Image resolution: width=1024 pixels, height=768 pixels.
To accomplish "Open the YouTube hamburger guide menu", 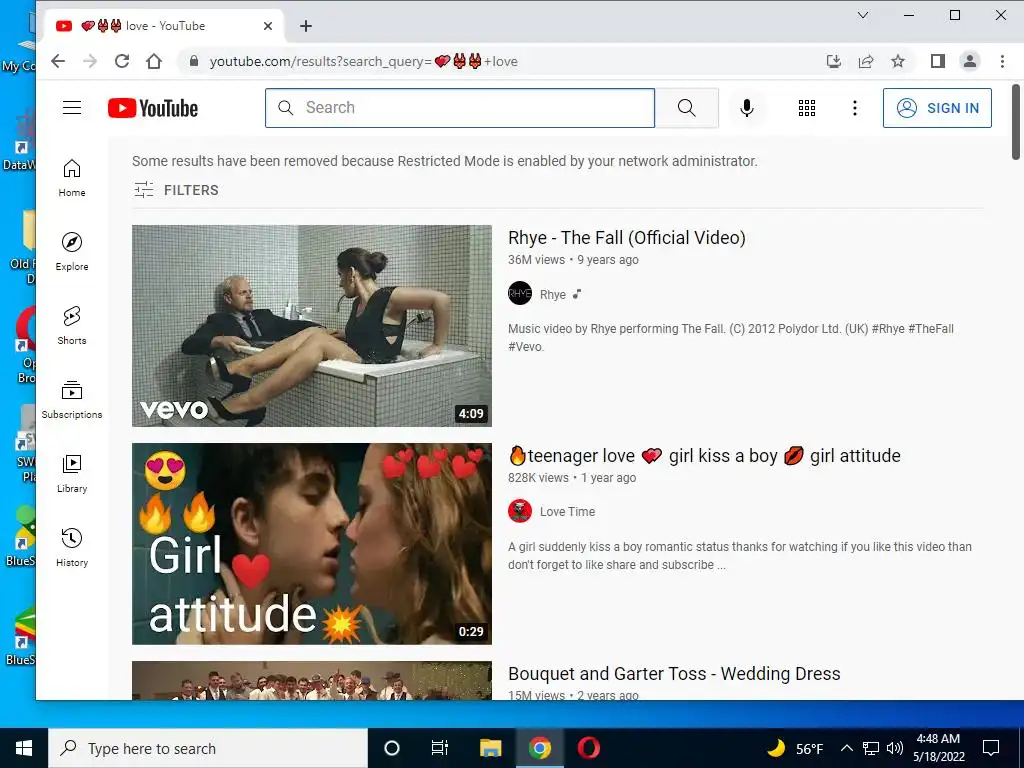I will coord(72,108).
